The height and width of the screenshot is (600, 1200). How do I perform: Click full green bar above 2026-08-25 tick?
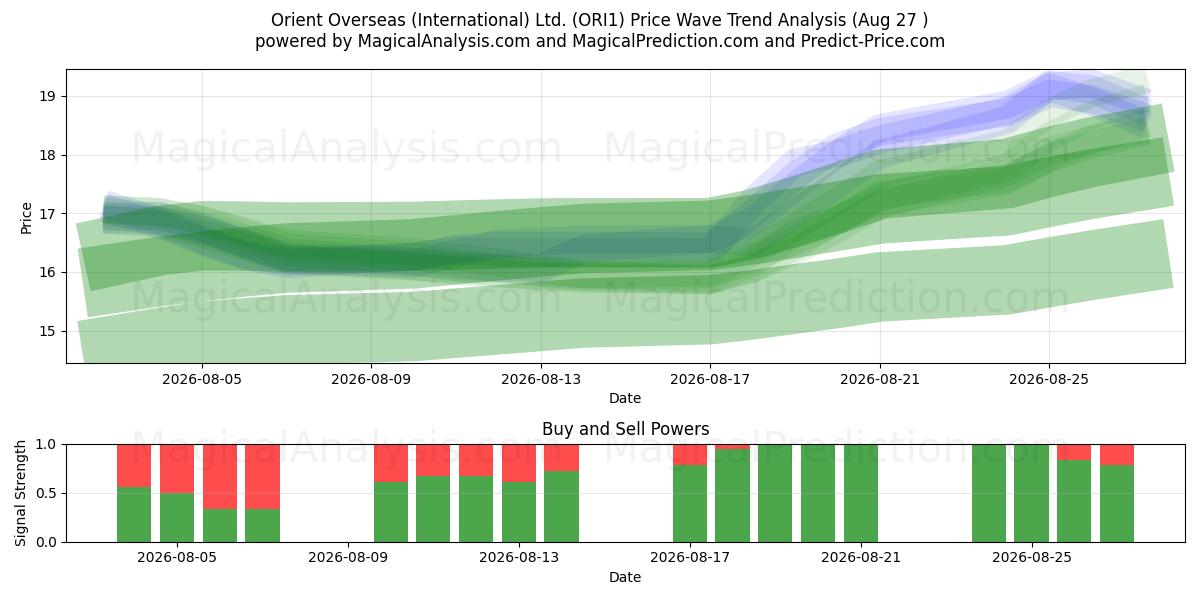pos(1032,493)
